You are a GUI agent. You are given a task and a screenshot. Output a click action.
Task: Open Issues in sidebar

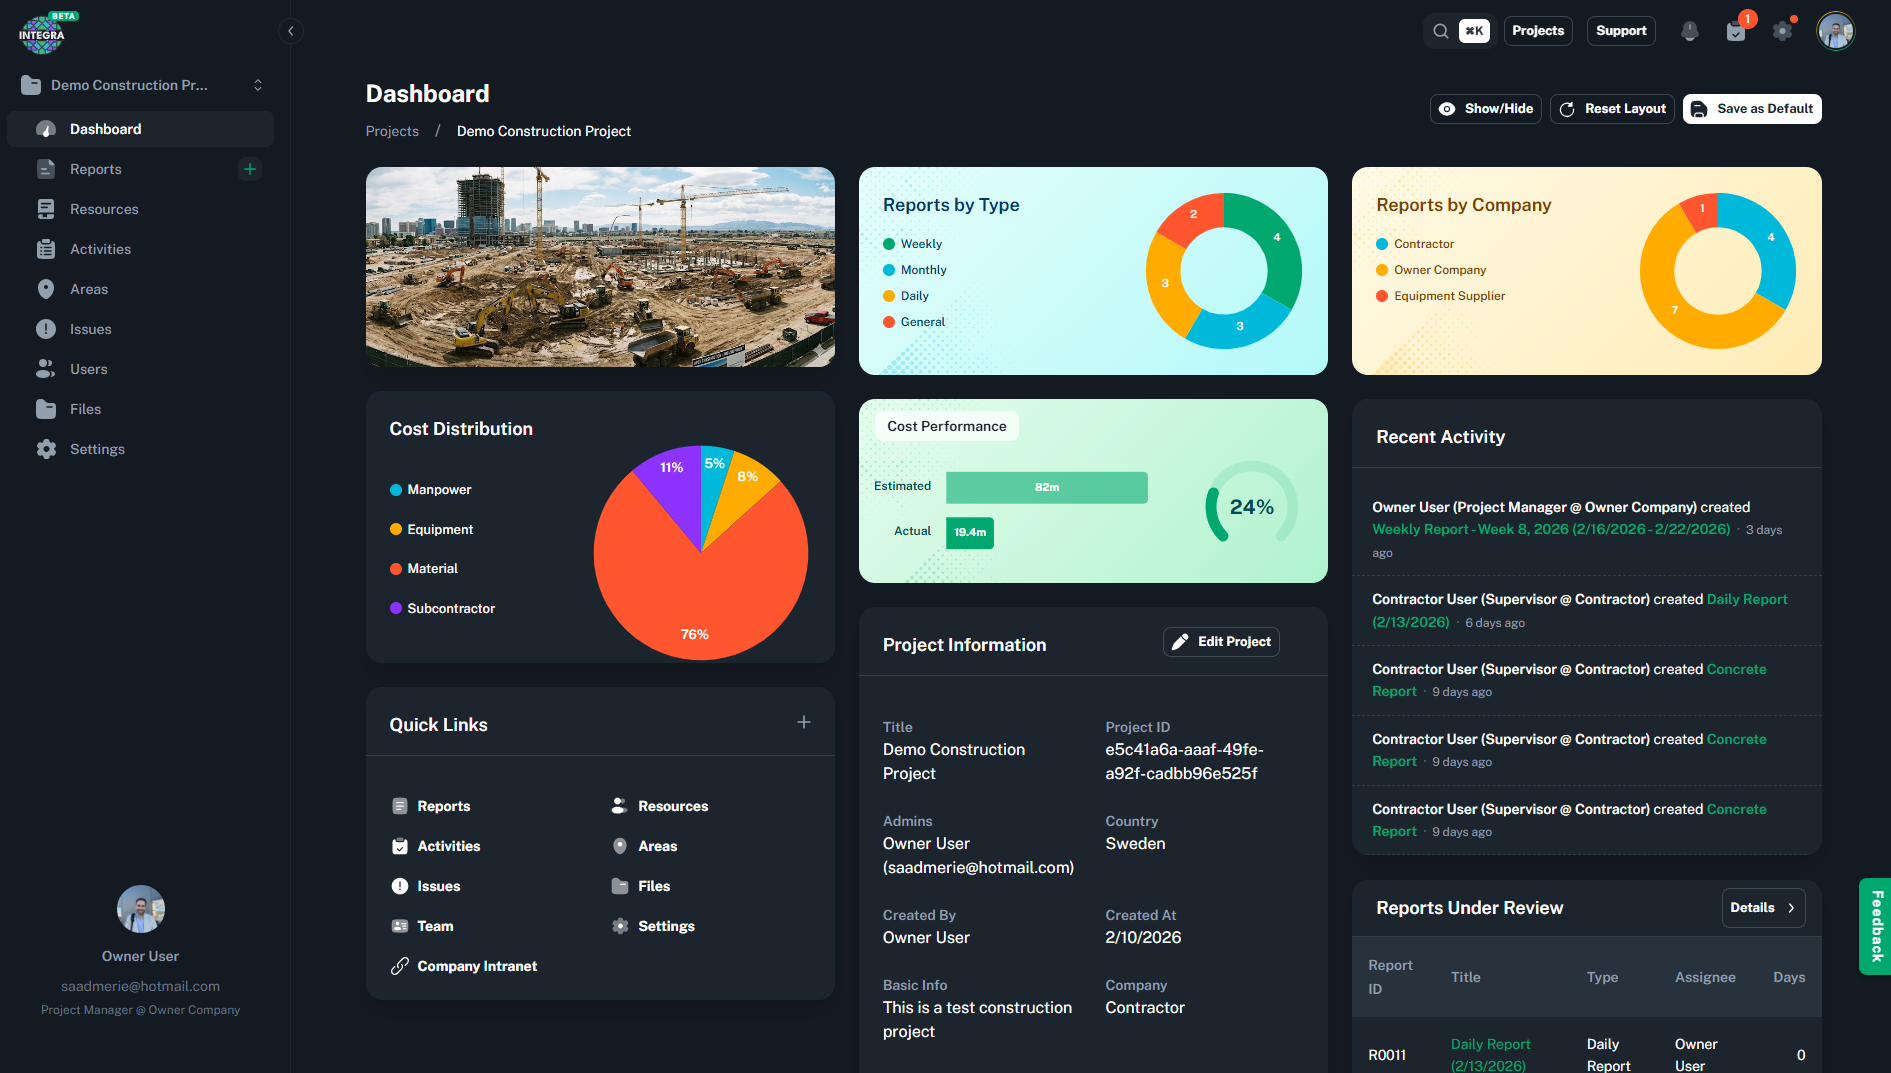click(140, 329)
